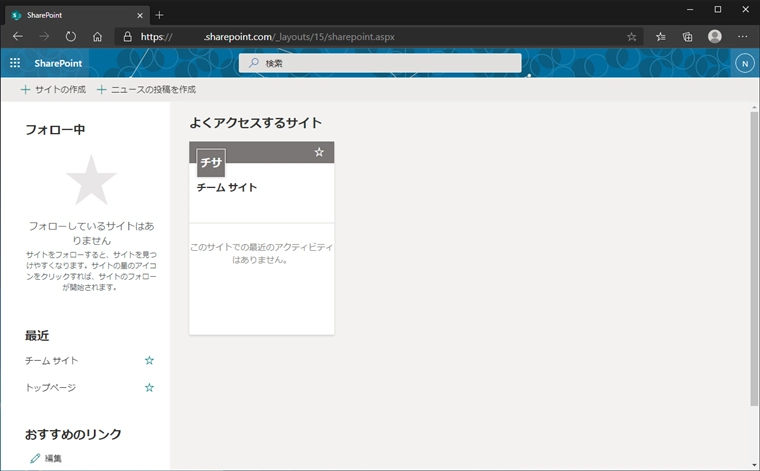Open チーム サイト in 最近 list
Screen dimensions: 760x471
point(51,361)
